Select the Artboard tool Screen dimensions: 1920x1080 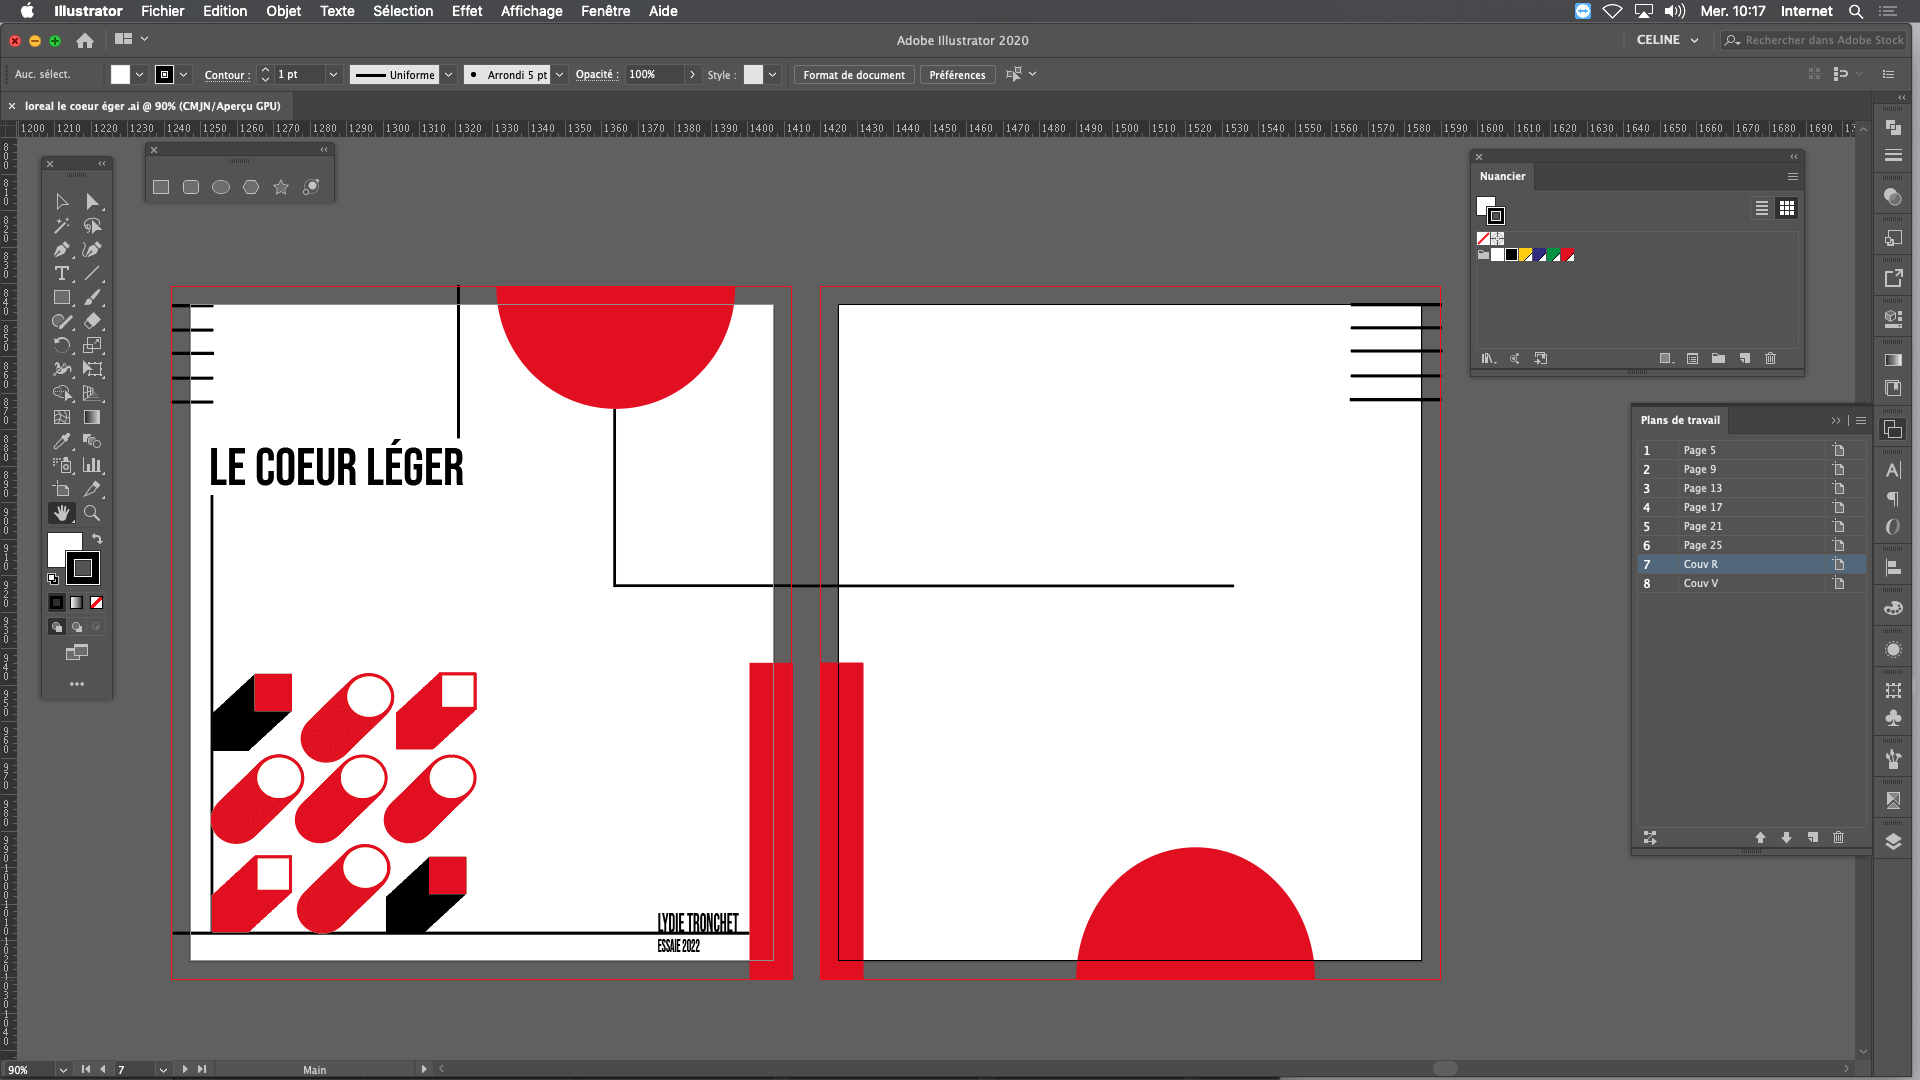(x=62, y=490)
